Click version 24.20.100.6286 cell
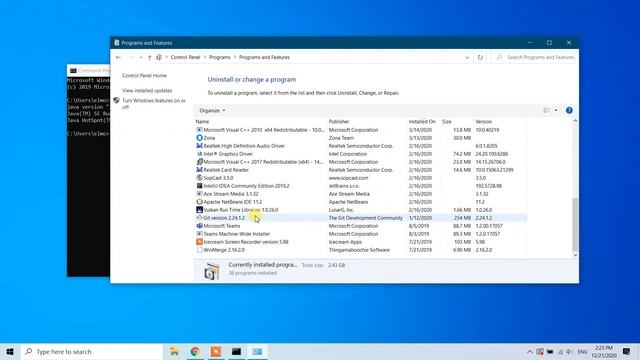The height and width of the screenshot is (360, 640). pyautogui.click(x=491, y=154)
